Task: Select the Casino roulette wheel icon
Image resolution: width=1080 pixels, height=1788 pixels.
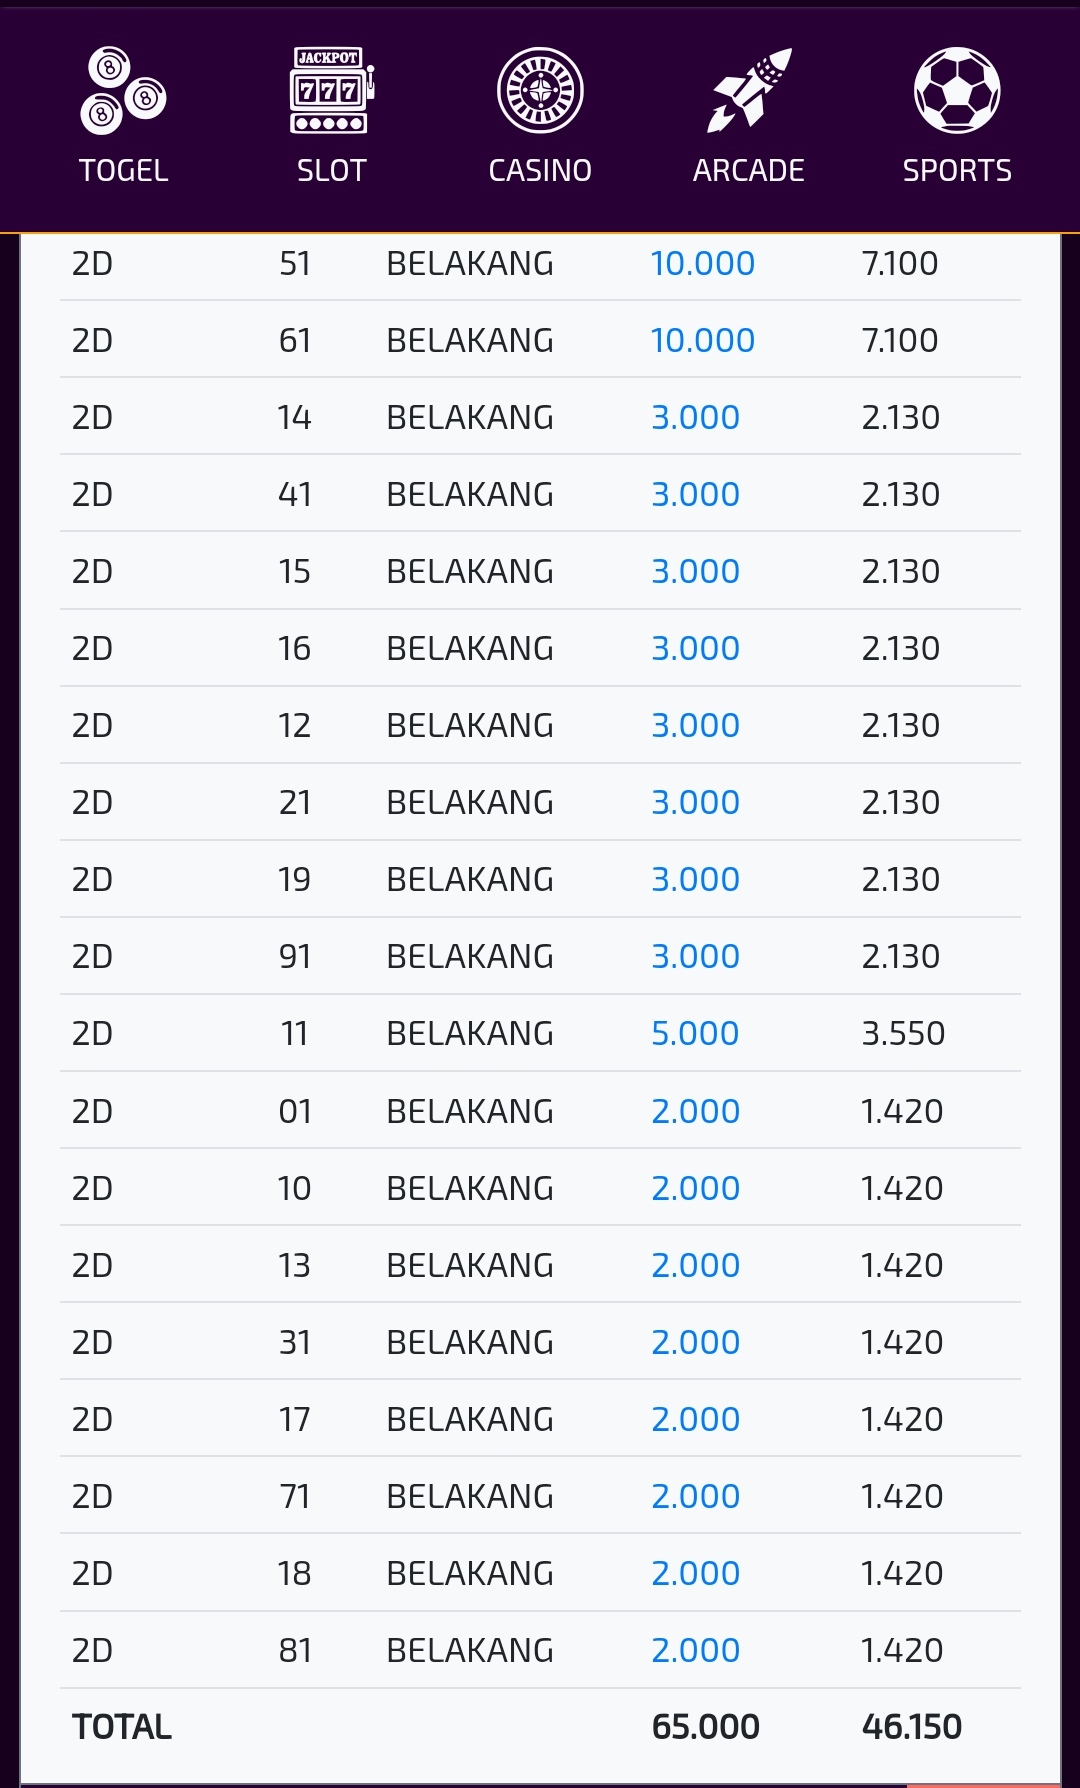Action: coord(540,91)
